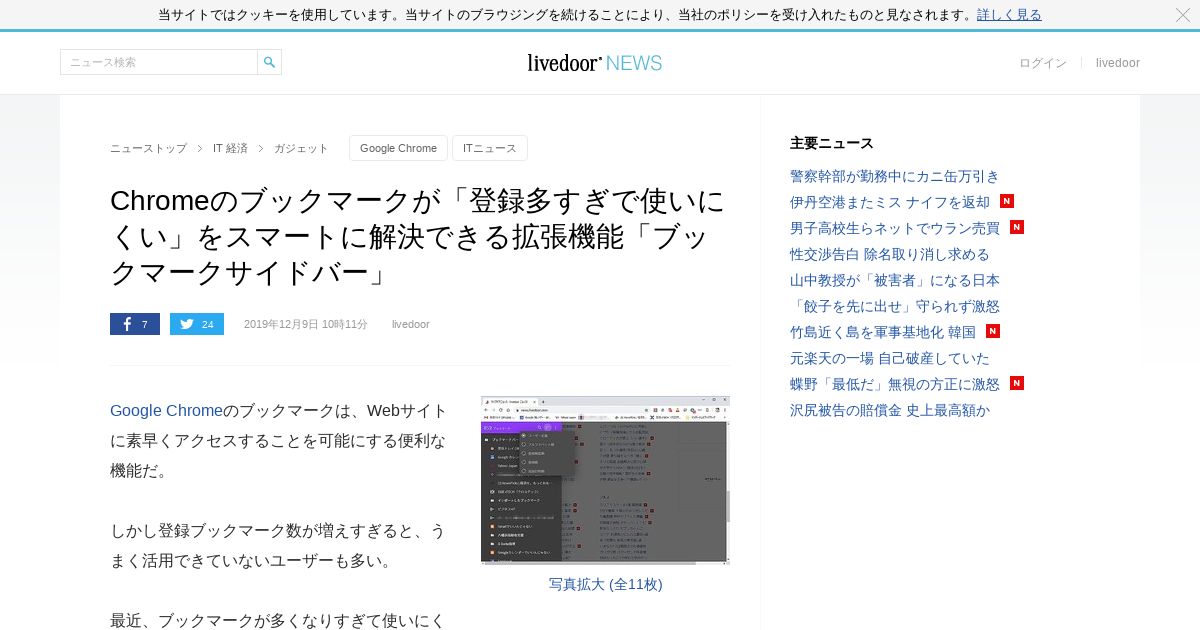Viewport: 1200px width, 630px height.
Task: Open 写真拡大 (全11枚) link
Action: click(x=605, y=584)
